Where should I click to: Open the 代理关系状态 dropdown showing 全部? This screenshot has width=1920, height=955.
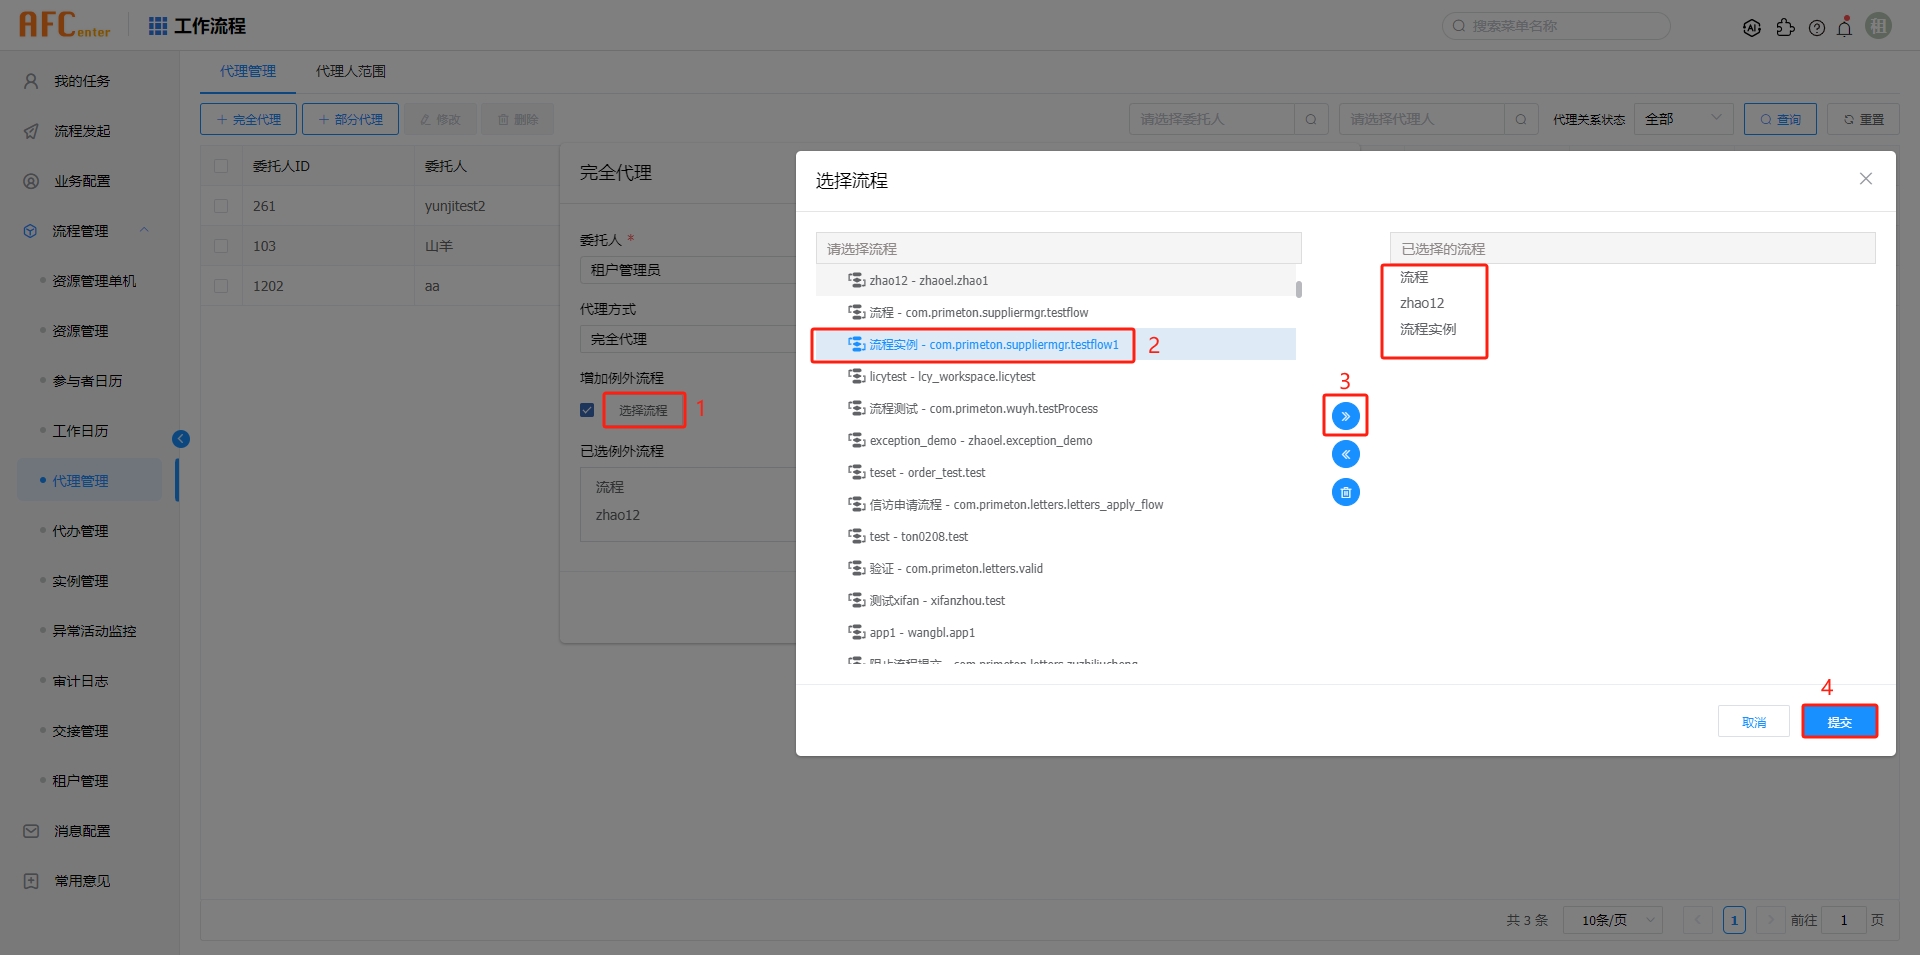1683,118
